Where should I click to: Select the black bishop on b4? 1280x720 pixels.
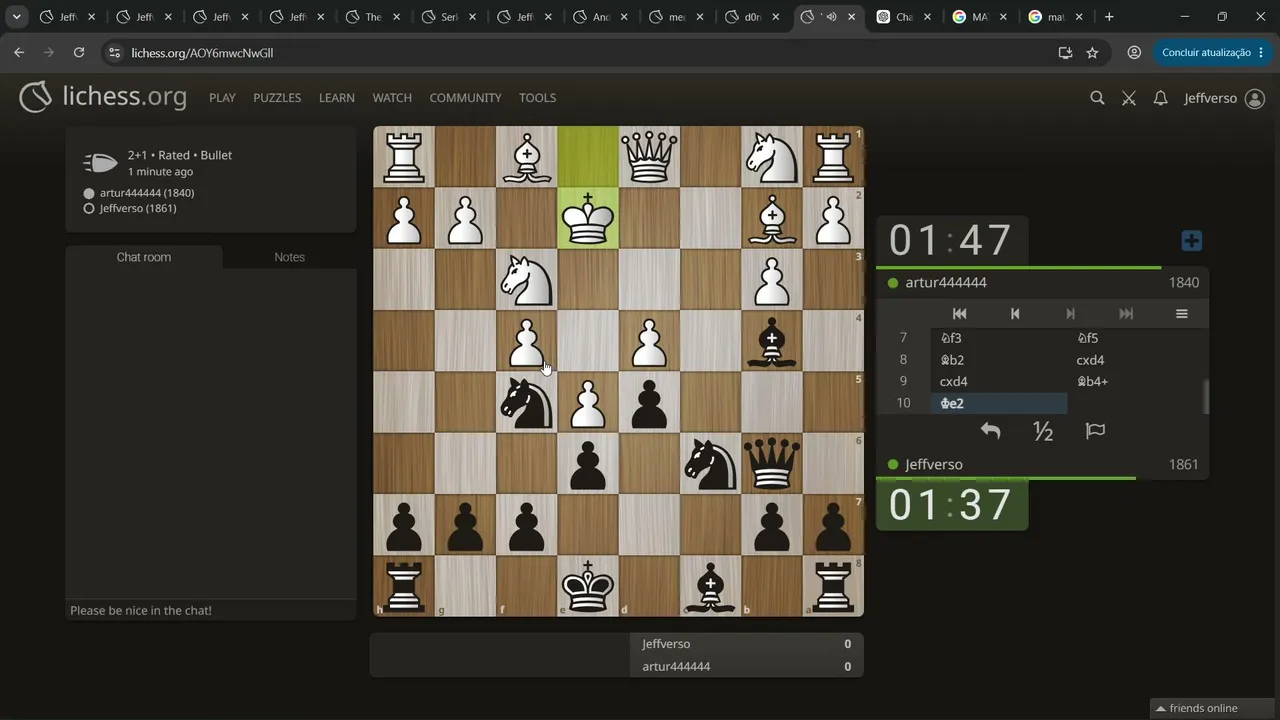(x=771, y=341)
